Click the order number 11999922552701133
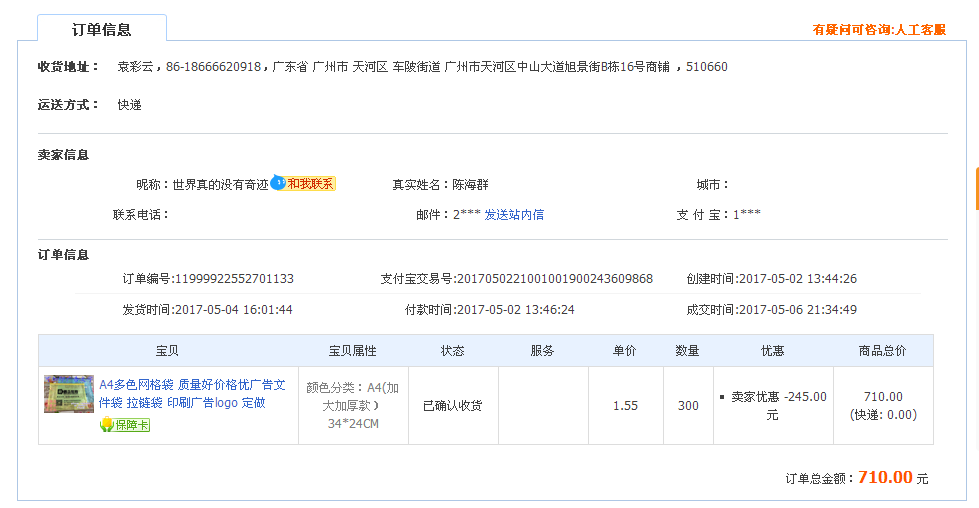This screenshot has width=979, height=508. tap(234, 279)
